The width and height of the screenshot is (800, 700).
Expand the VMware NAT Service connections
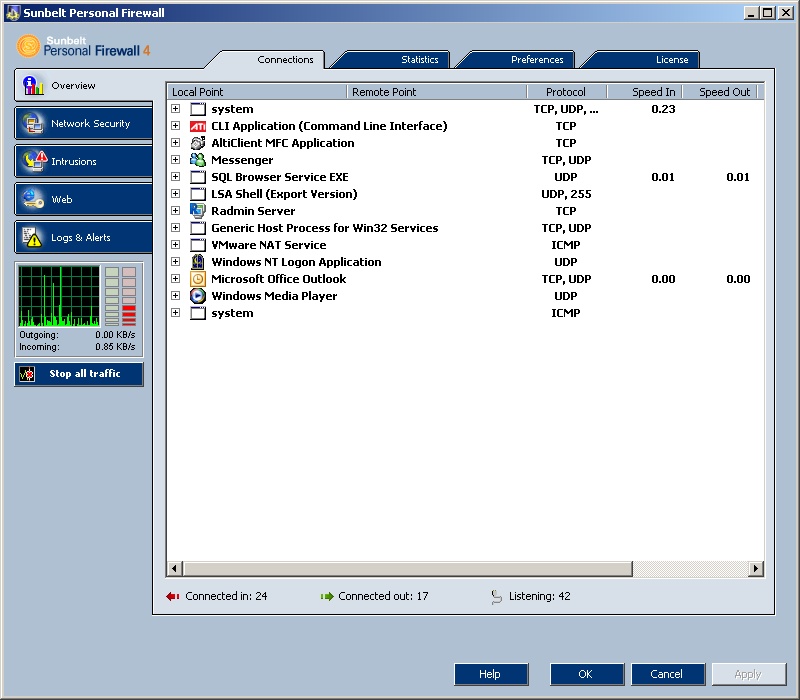[176, 245]
